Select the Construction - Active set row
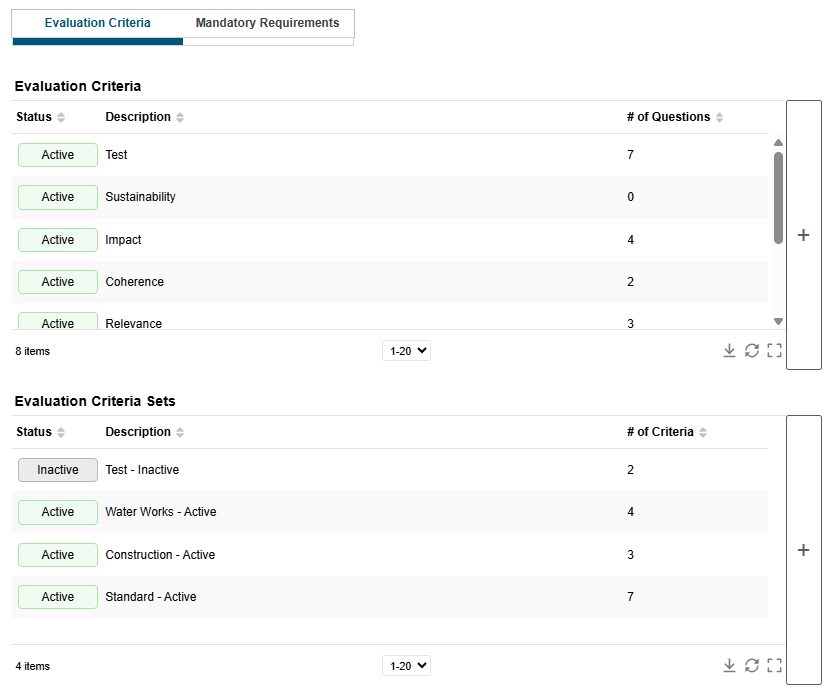The width and height of the screenshot is (829, 696). pos(390,555)
